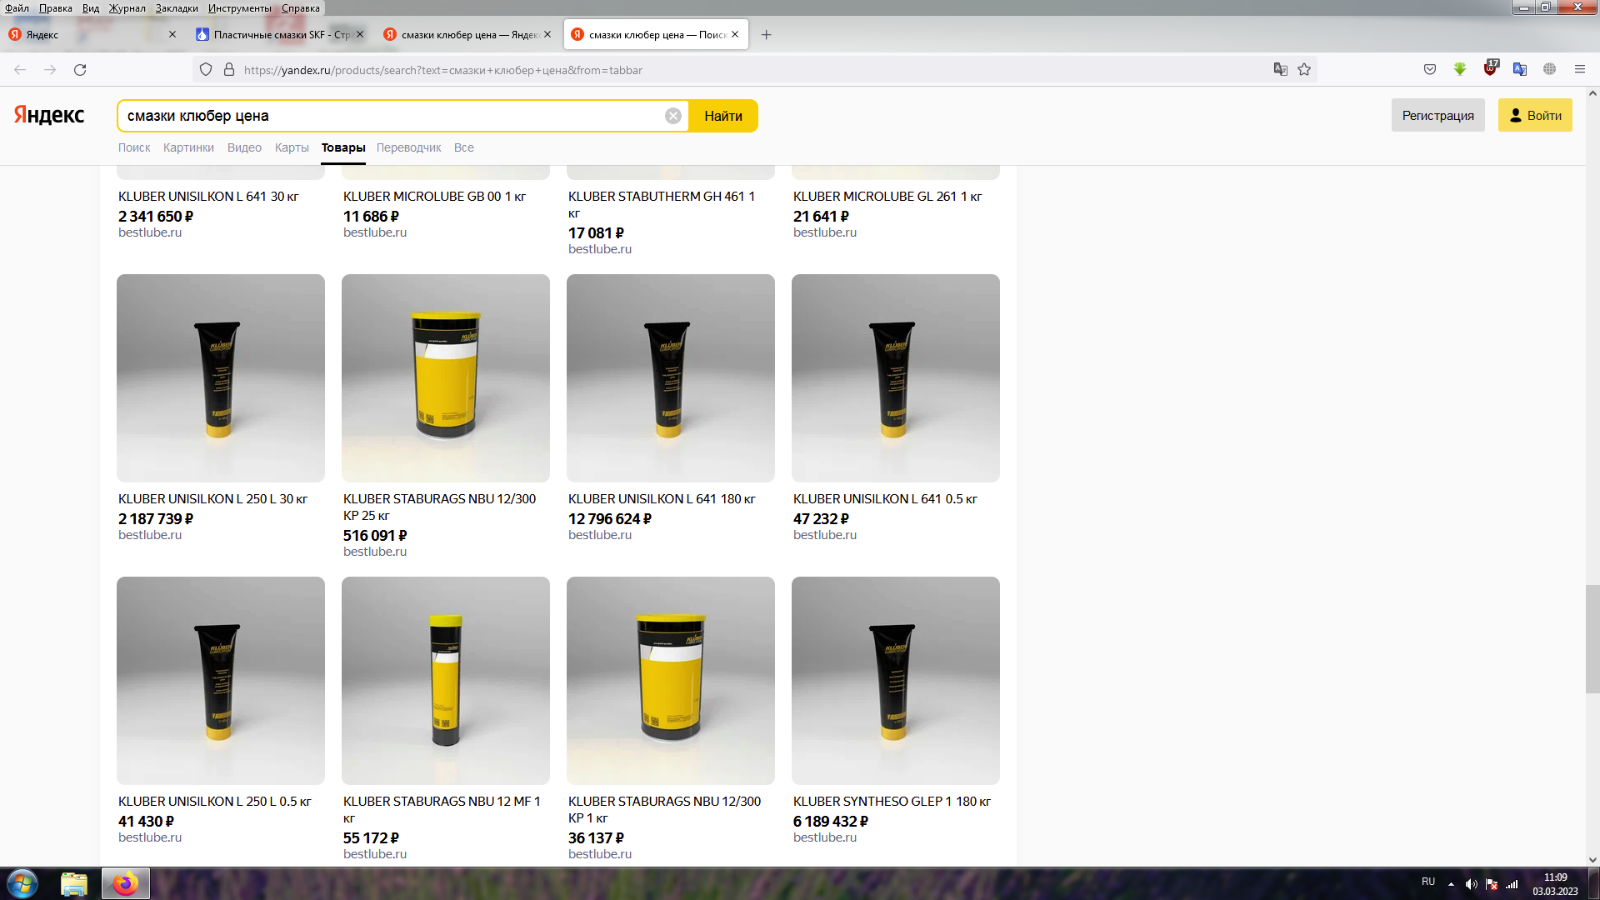The image size is (1600, 900).
Task: Open the Журнал menu
Action: [127, 8]
